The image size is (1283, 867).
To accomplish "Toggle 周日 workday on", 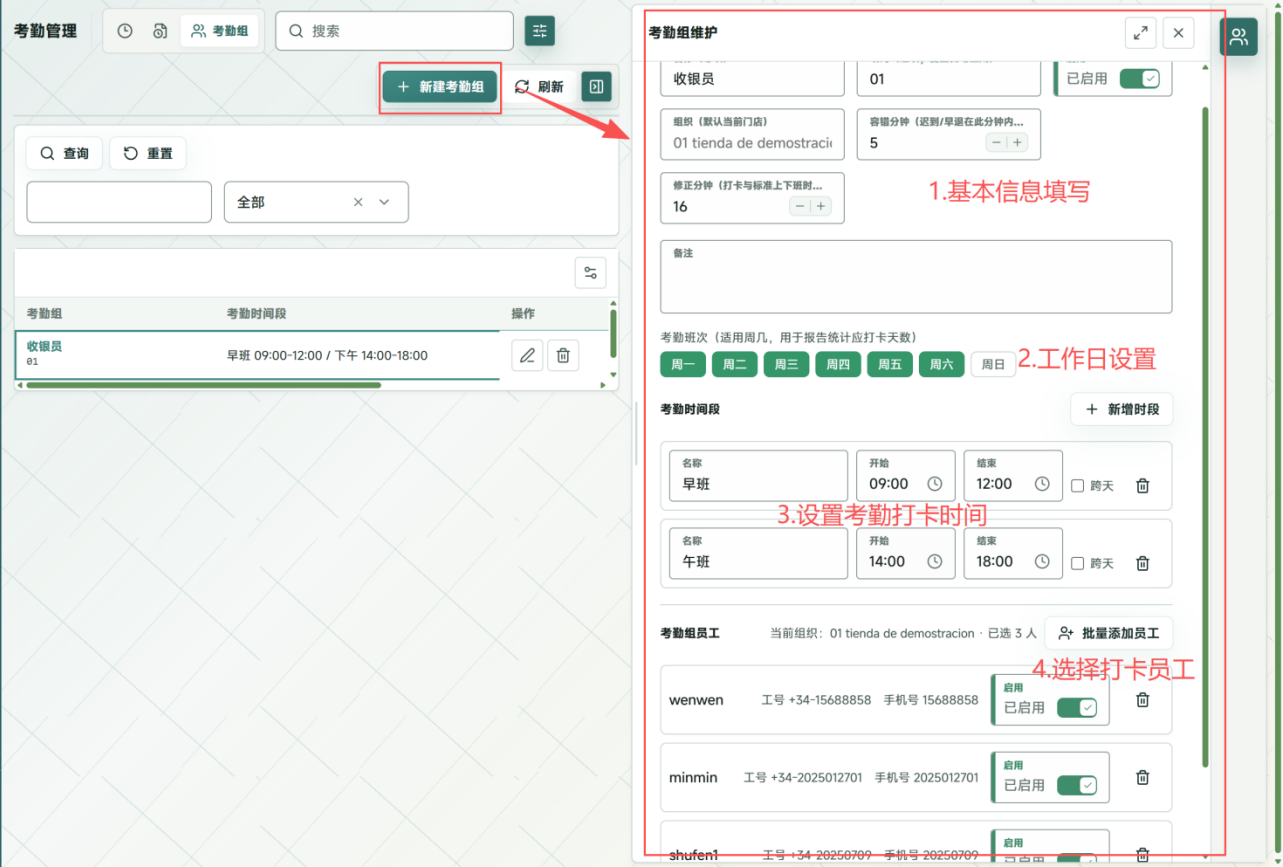I will [x=993, y=364].
